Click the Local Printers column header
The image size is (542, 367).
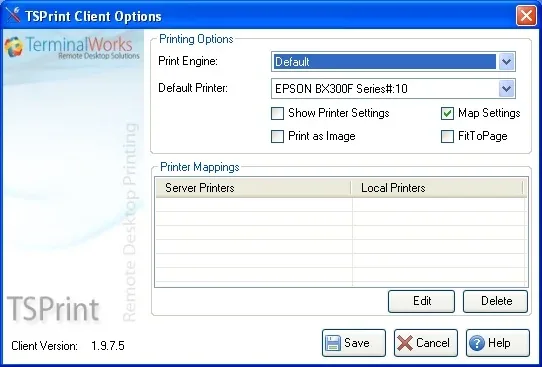pyautogui.click(x=438, y=188)
